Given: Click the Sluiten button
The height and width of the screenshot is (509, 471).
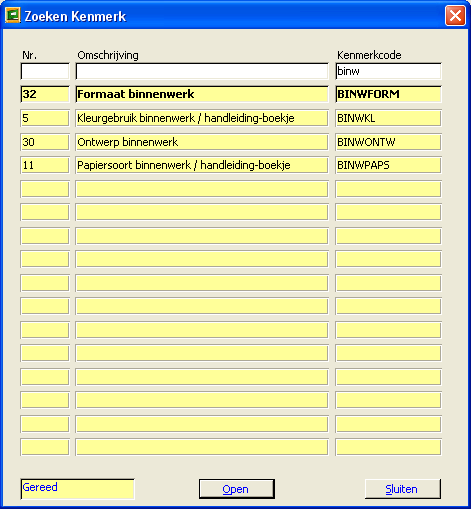Looking at the screenshot, I should coord(403,489).
